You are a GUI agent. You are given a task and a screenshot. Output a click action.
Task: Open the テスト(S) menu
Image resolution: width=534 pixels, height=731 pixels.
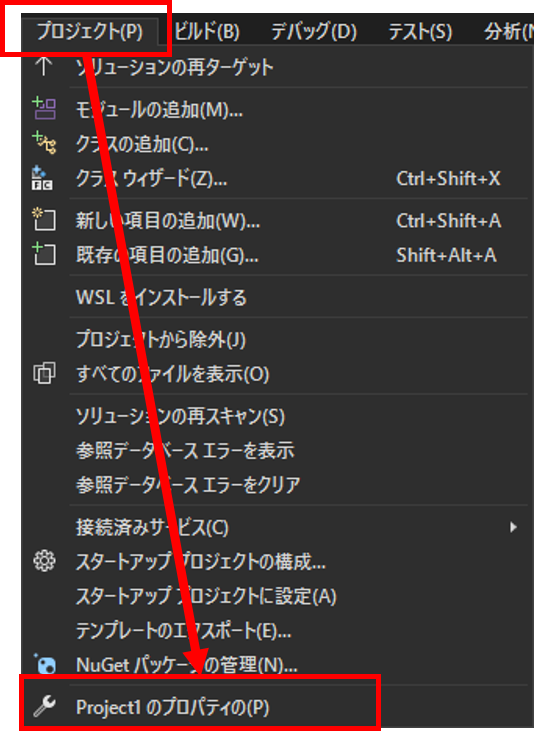point(420,31)
